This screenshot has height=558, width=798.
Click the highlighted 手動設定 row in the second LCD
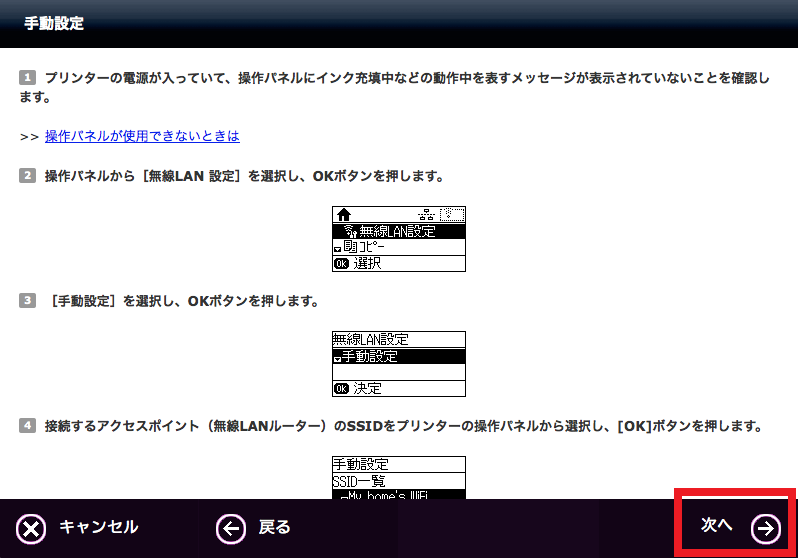coord(398,356)
